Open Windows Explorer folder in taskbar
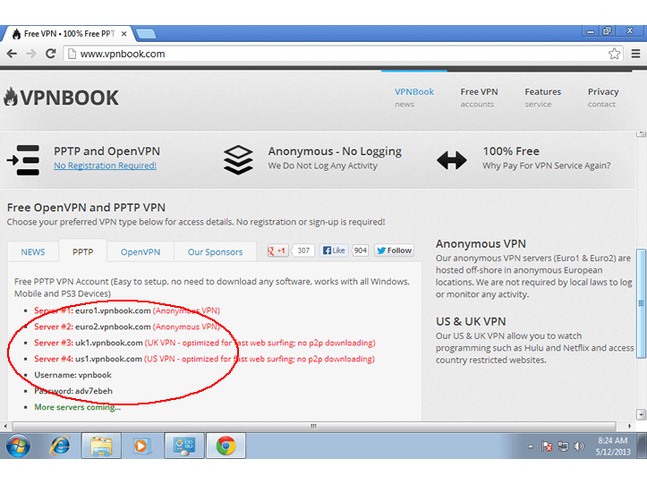Viewport: 647px width, 485px height. (x=101, y=446)
